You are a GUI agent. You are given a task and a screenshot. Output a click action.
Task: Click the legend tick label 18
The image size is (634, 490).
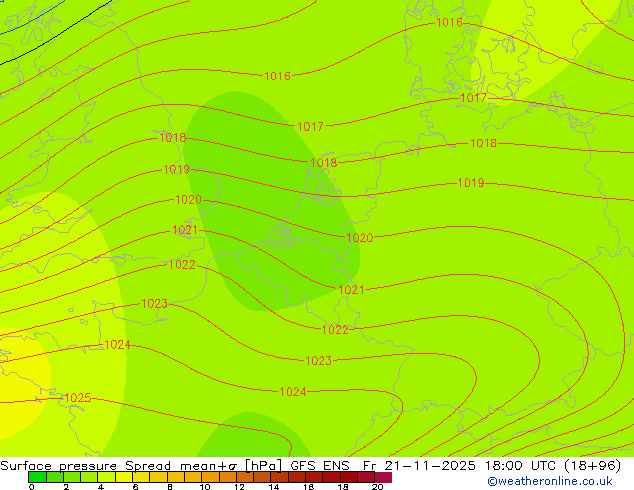coord(343,487)
